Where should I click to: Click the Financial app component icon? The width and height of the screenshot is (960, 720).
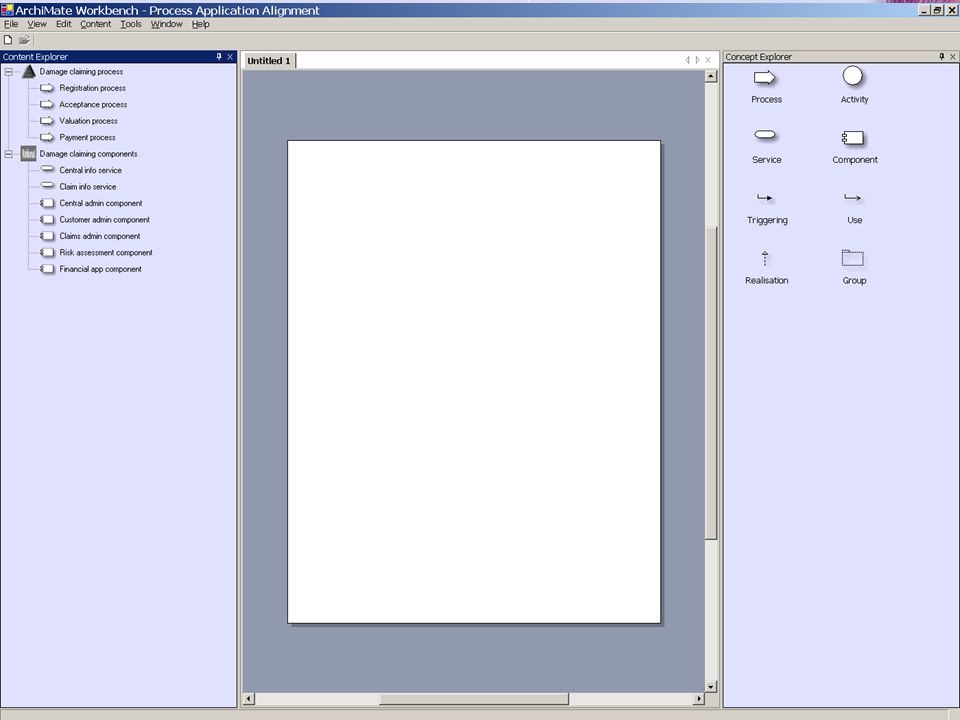click(x=47, y=269)
